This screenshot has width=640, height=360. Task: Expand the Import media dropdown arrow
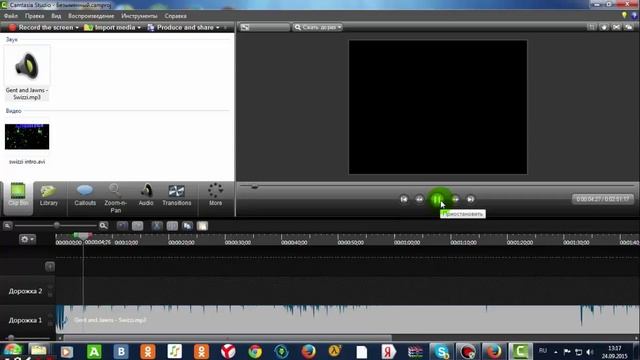click(x=139, y=28)
